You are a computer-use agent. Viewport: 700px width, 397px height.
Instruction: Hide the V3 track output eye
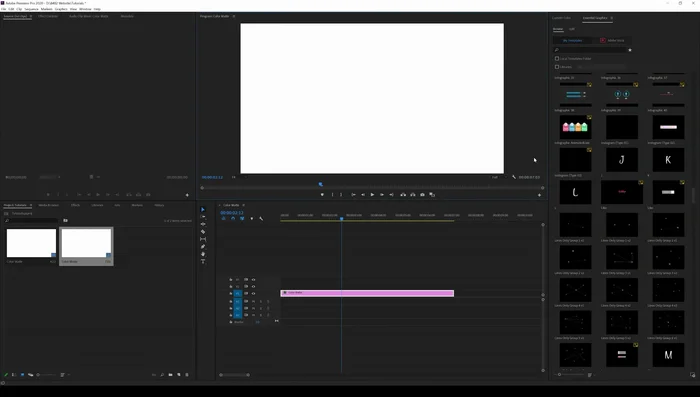coord(253,280)
